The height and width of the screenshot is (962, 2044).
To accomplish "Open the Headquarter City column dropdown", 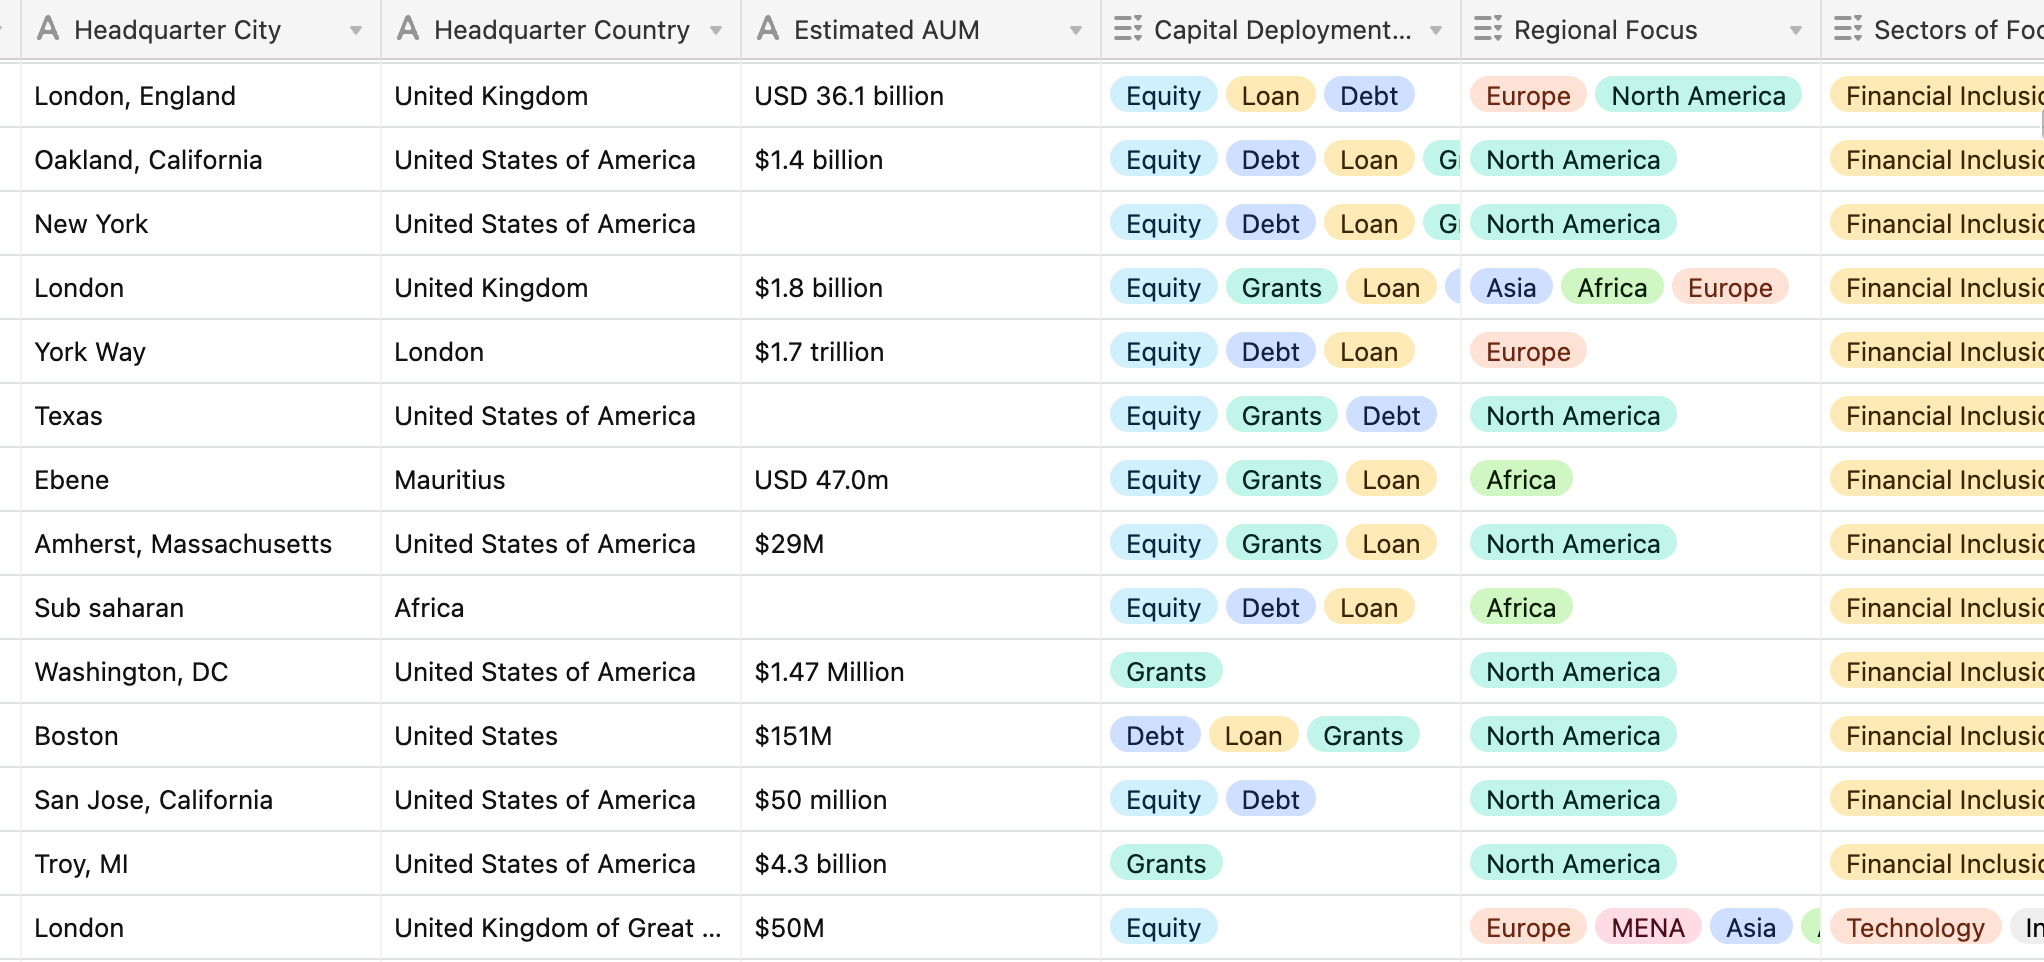I will (x=356, y=30).
